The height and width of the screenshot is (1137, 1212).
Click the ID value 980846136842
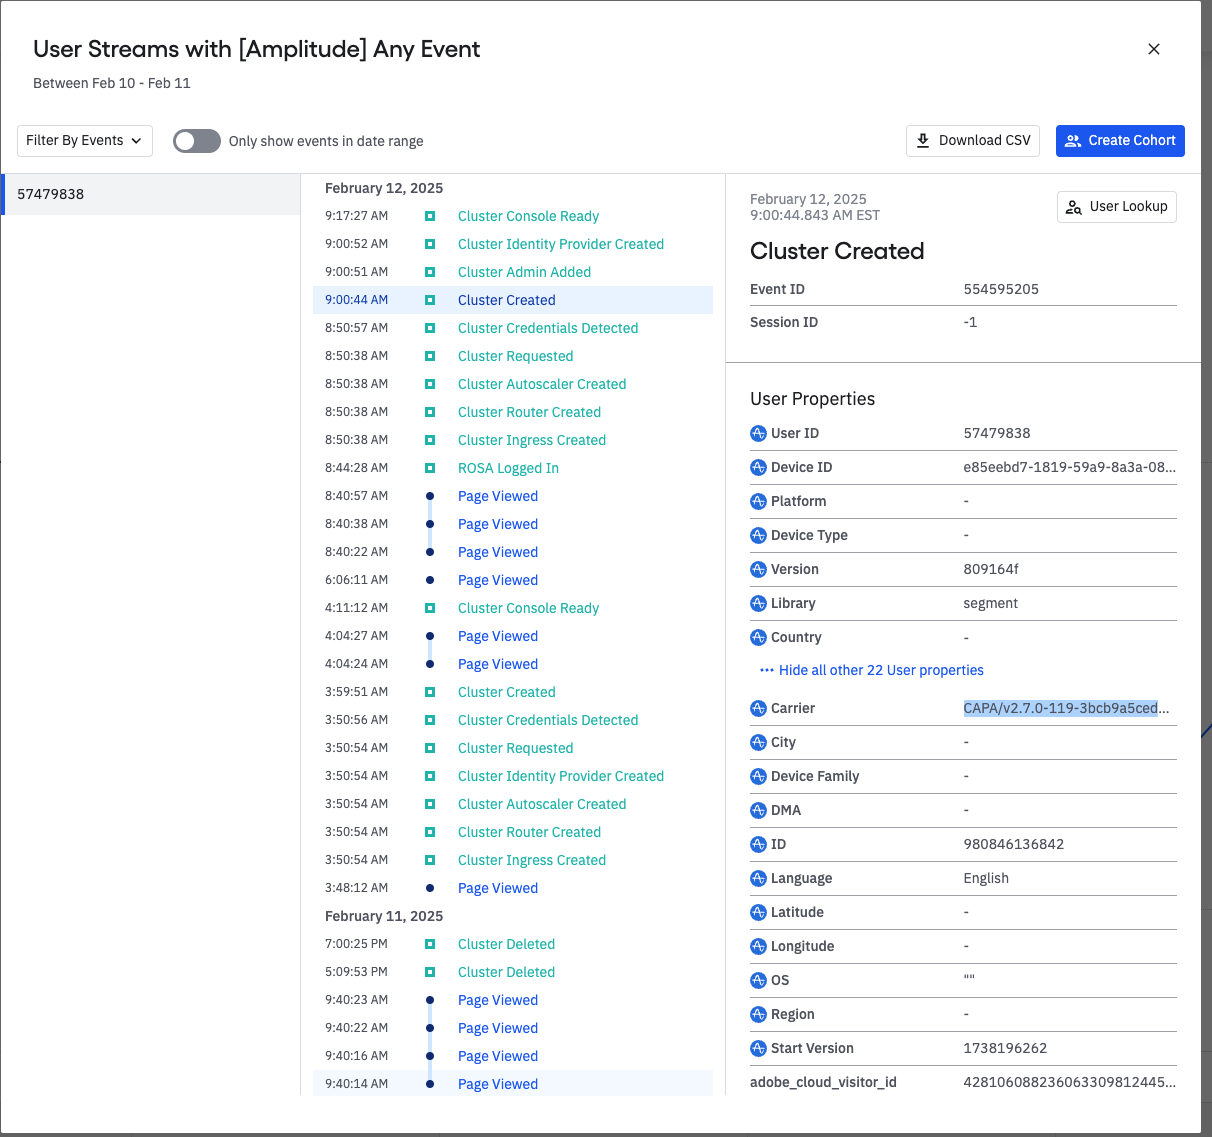1013,844
